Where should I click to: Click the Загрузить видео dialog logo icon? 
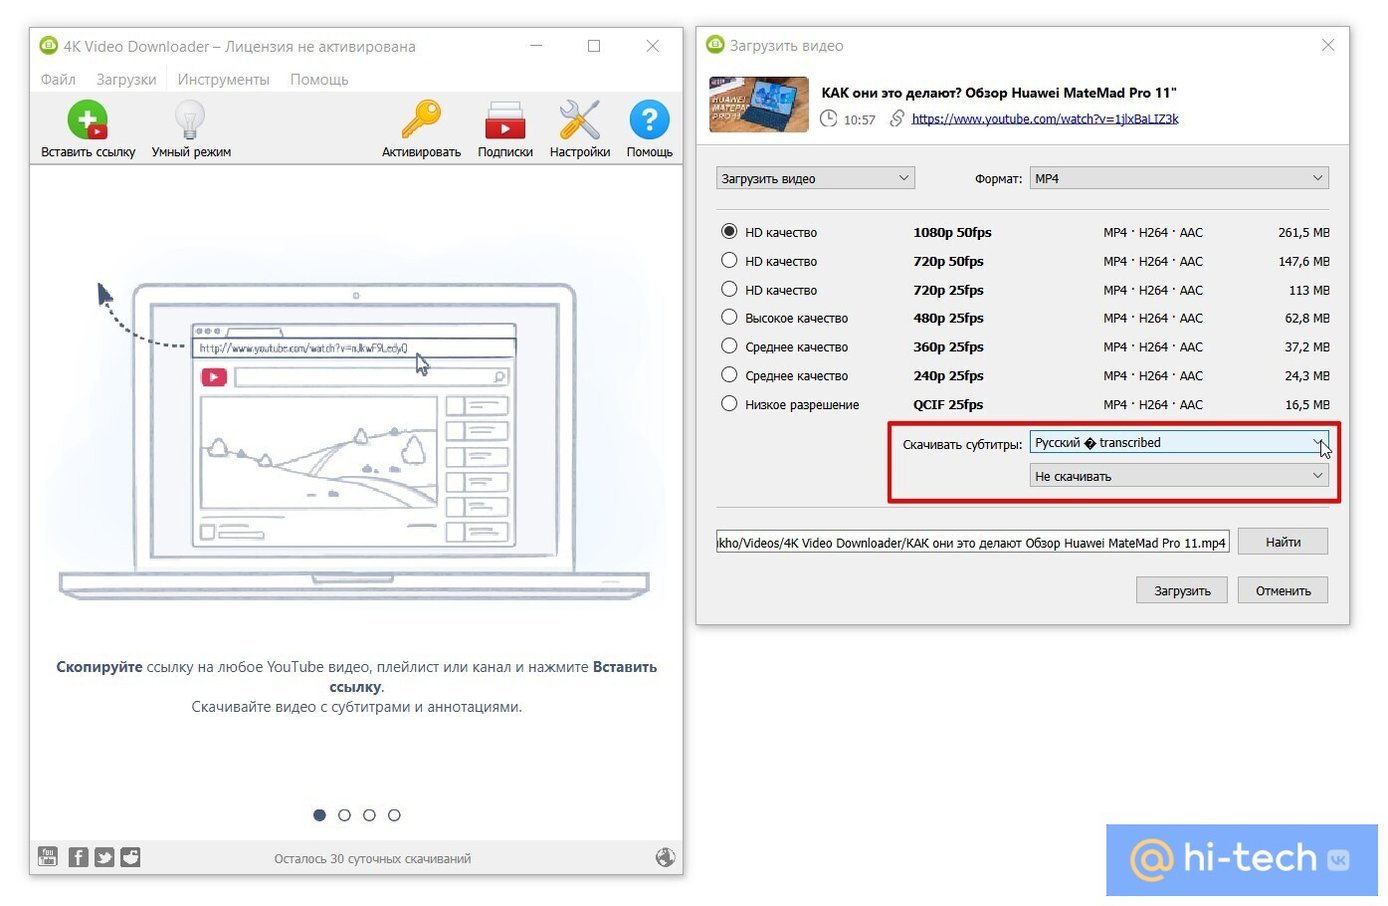(x=715, y=45)
